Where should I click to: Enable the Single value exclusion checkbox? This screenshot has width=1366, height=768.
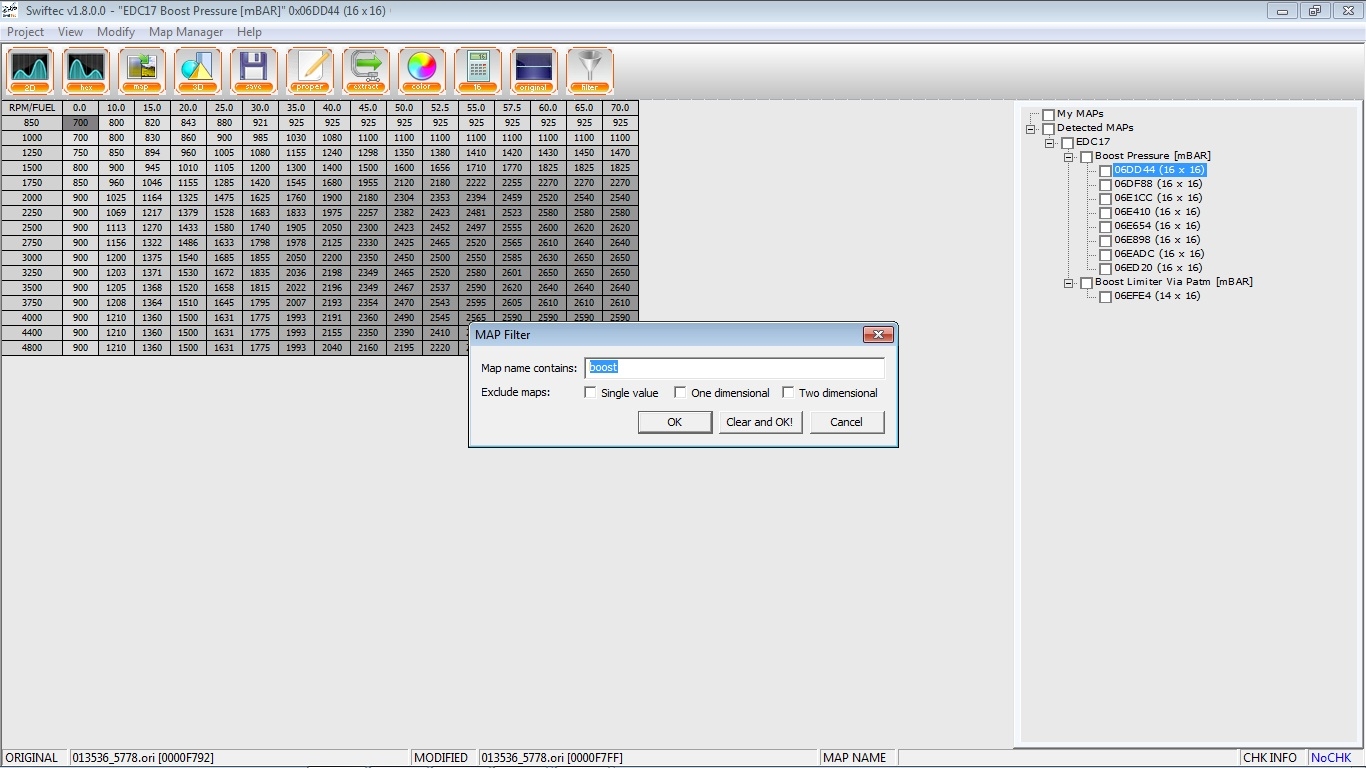pos(590,392)
